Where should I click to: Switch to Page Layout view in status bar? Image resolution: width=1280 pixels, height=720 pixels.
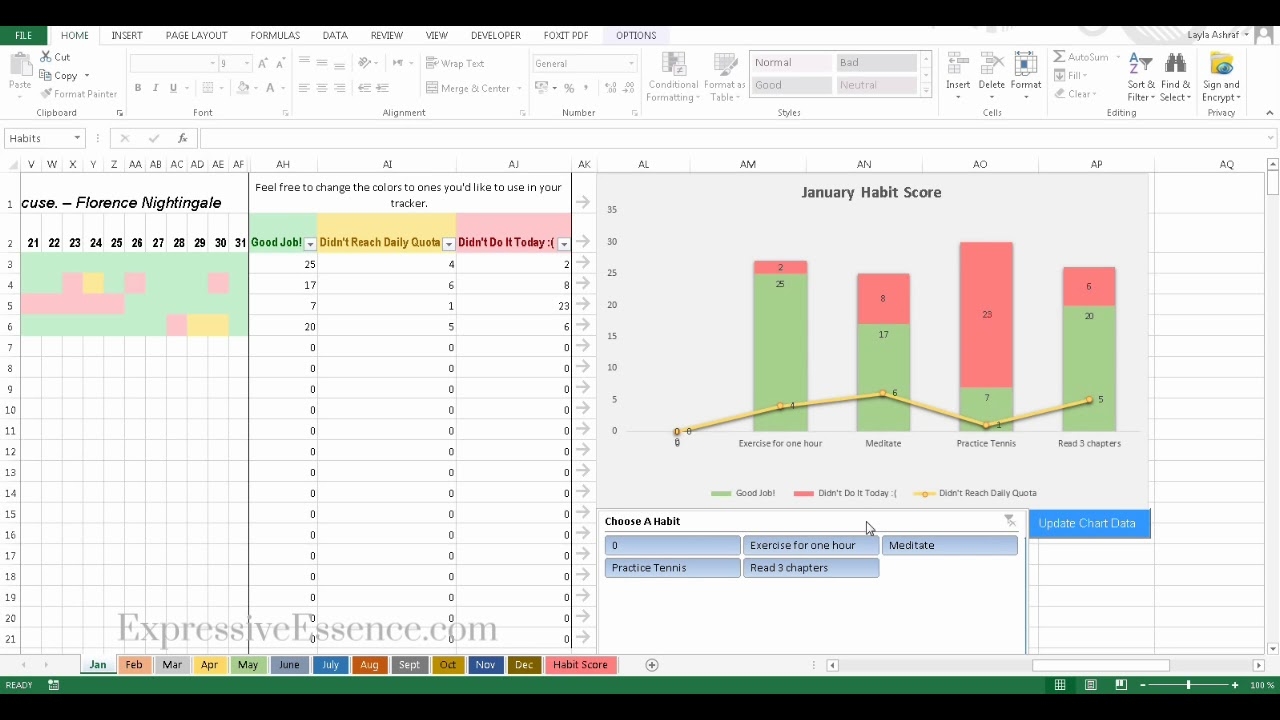pyautogui.click(x=1091, y=685)
